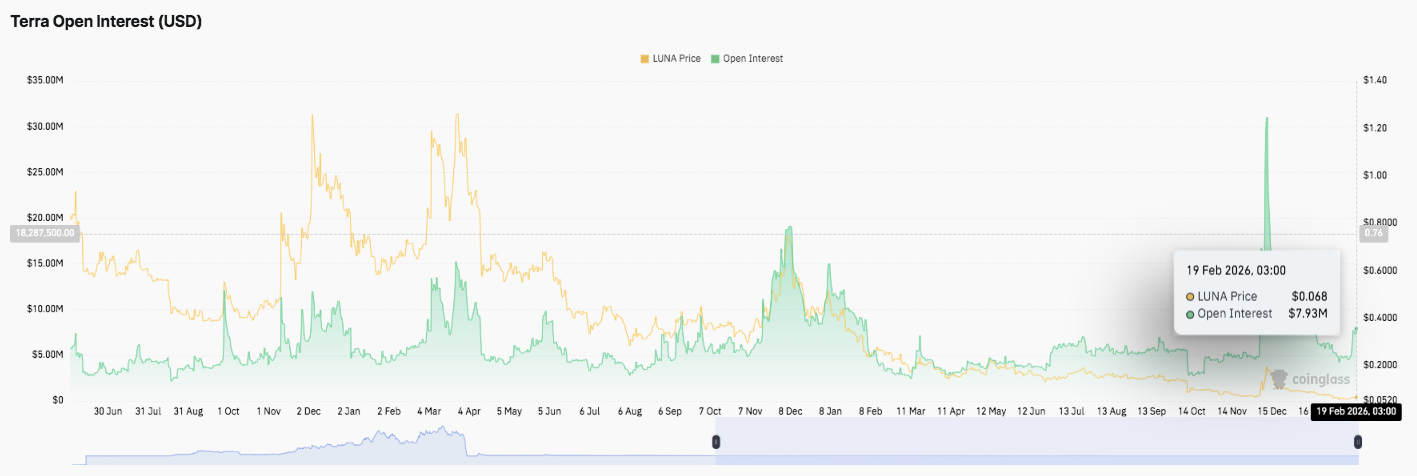1417x476 pixels.
Task: Click the right handle of the range slider
Action: [x=1357, y=442]
